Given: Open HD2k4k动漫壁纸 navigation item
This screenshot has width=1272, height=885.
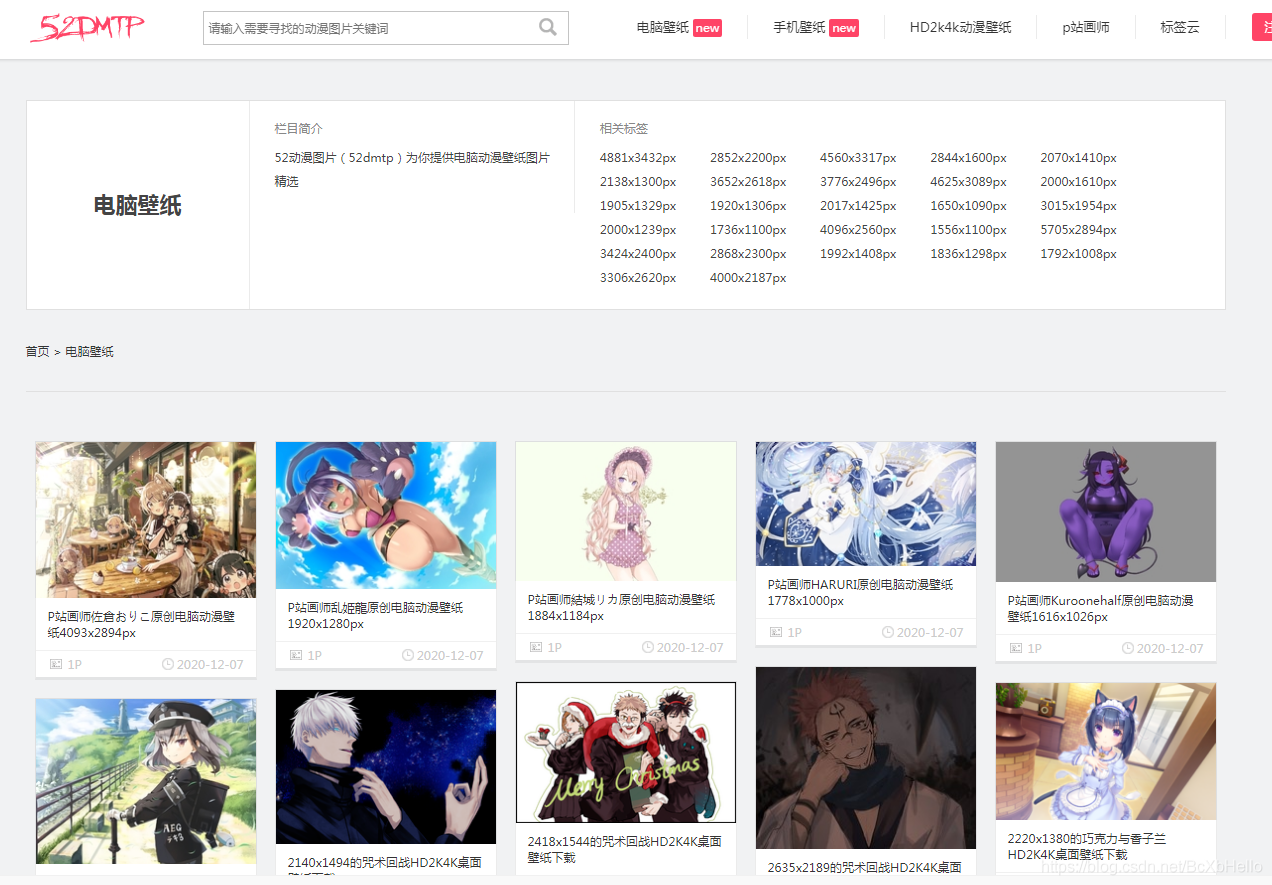Looking at the screenshot, I should (x=960, y=28).
